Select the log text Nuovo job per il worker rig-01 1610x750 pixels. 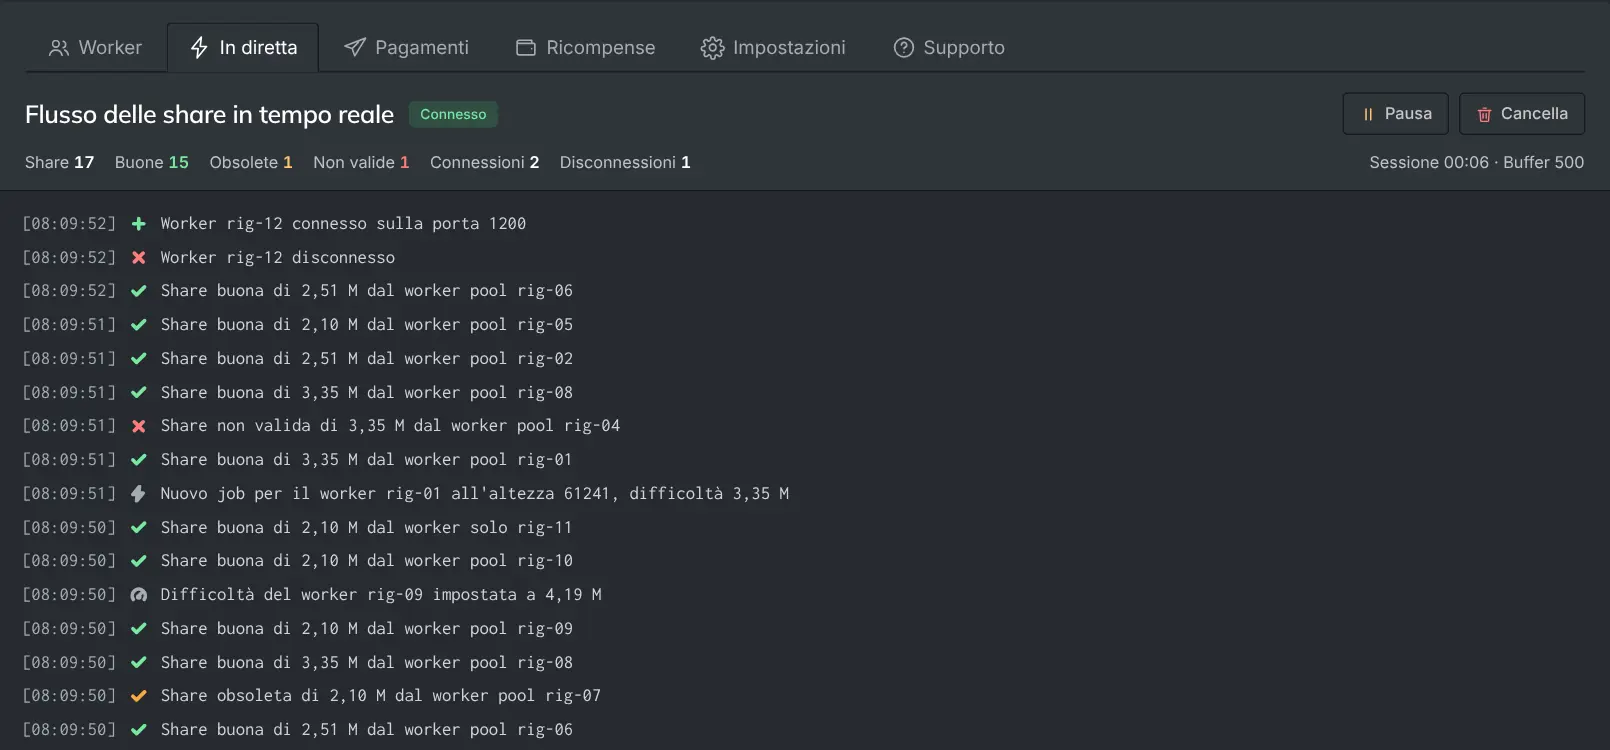pyautogui.click(x=475, y=494)
